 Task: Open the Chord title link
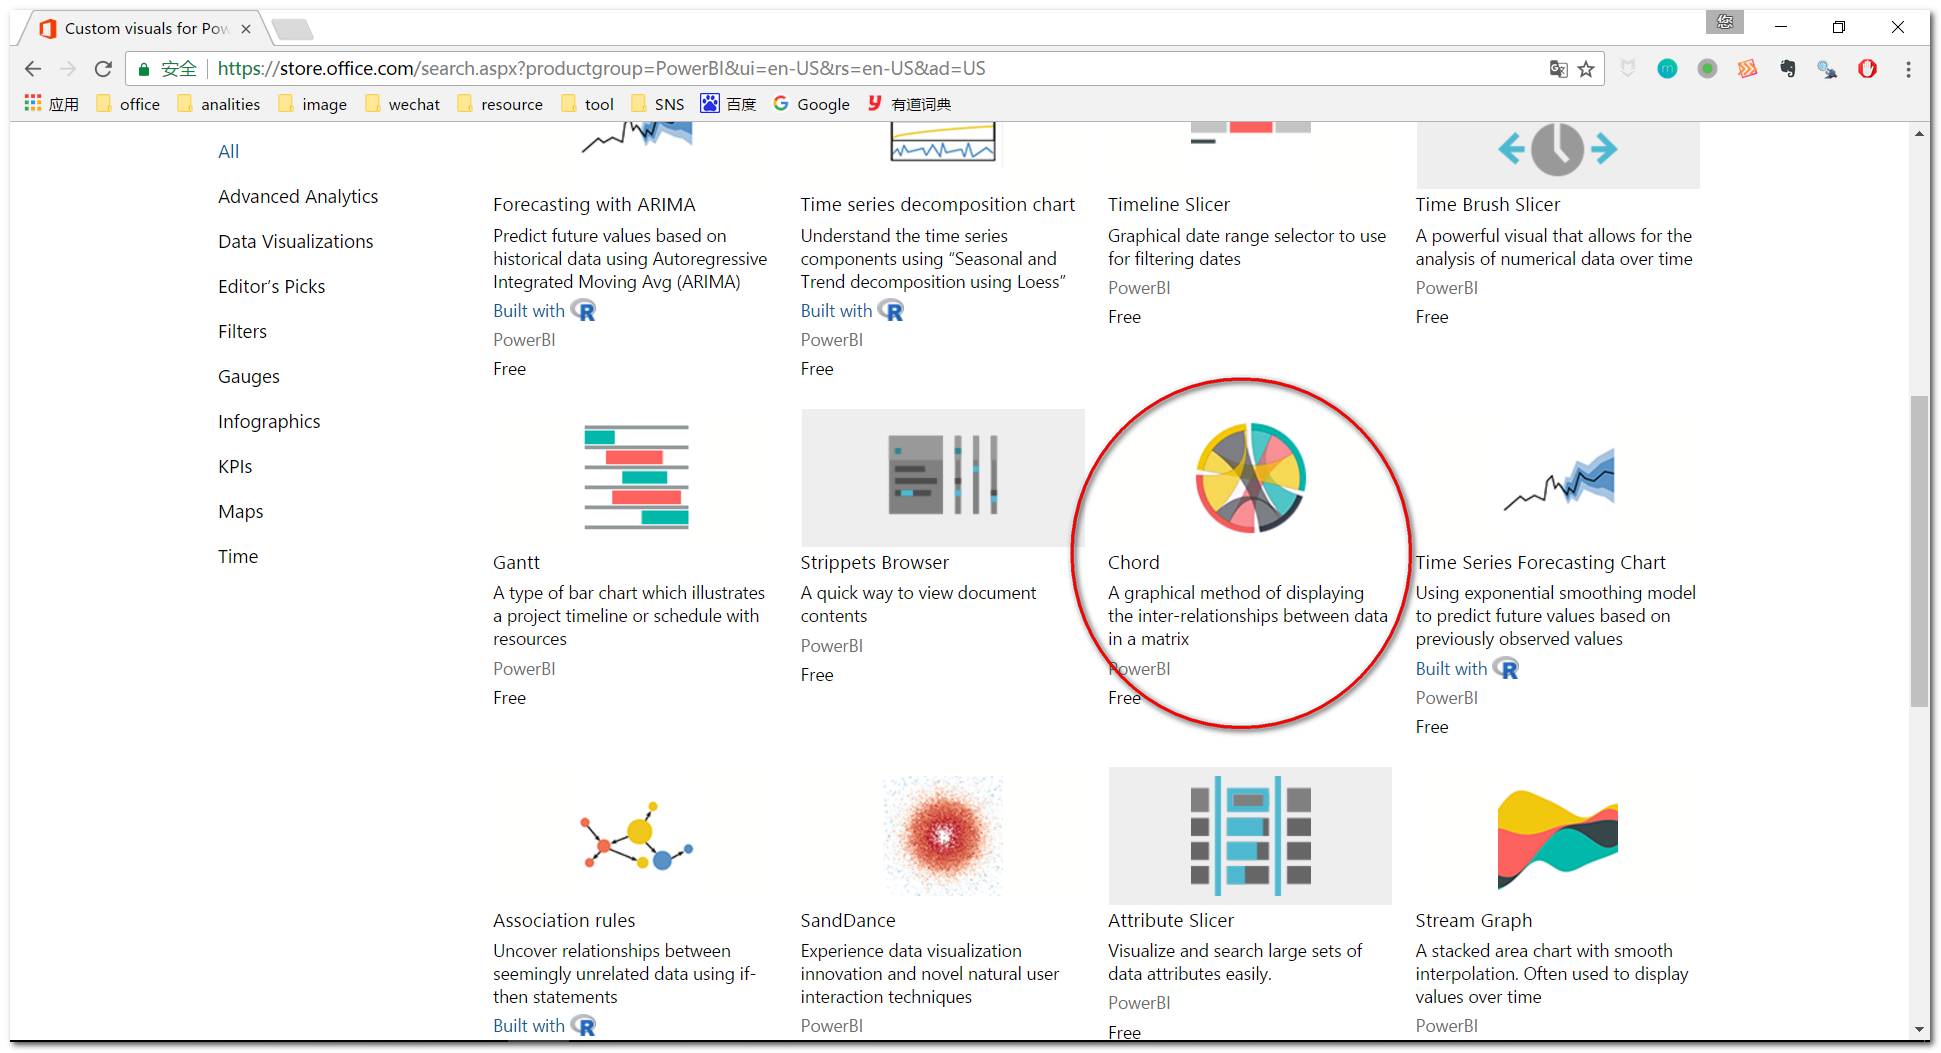(1134, 563)
